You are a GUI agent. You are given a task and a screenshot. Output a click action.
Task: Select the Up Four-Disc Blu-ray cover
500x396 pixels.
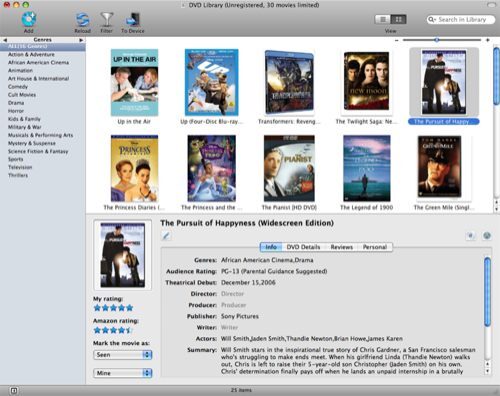212,82
